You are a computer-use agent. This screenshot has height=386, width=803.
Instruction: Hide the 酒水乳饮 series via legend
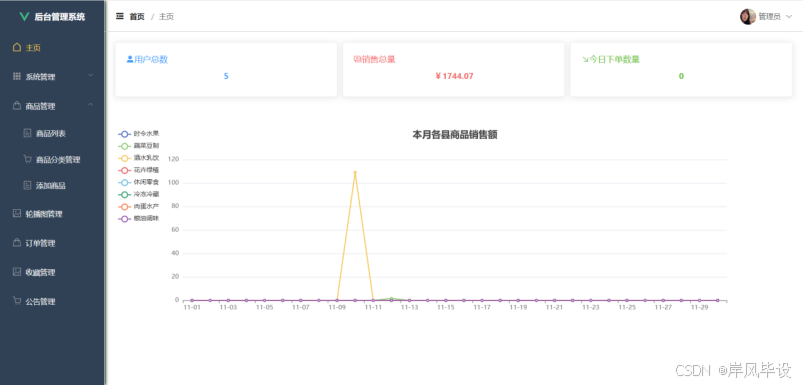point(138,158)
